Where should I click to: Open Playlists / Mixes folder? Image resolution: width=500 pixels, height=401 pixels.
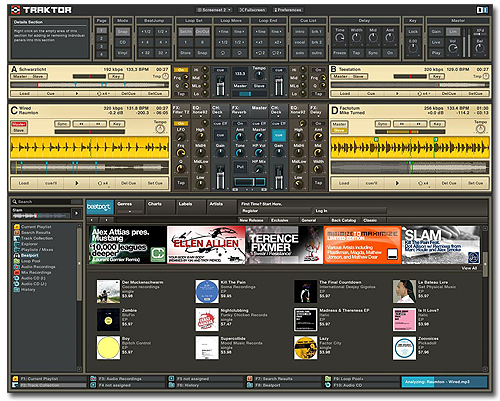pos(16,250)
